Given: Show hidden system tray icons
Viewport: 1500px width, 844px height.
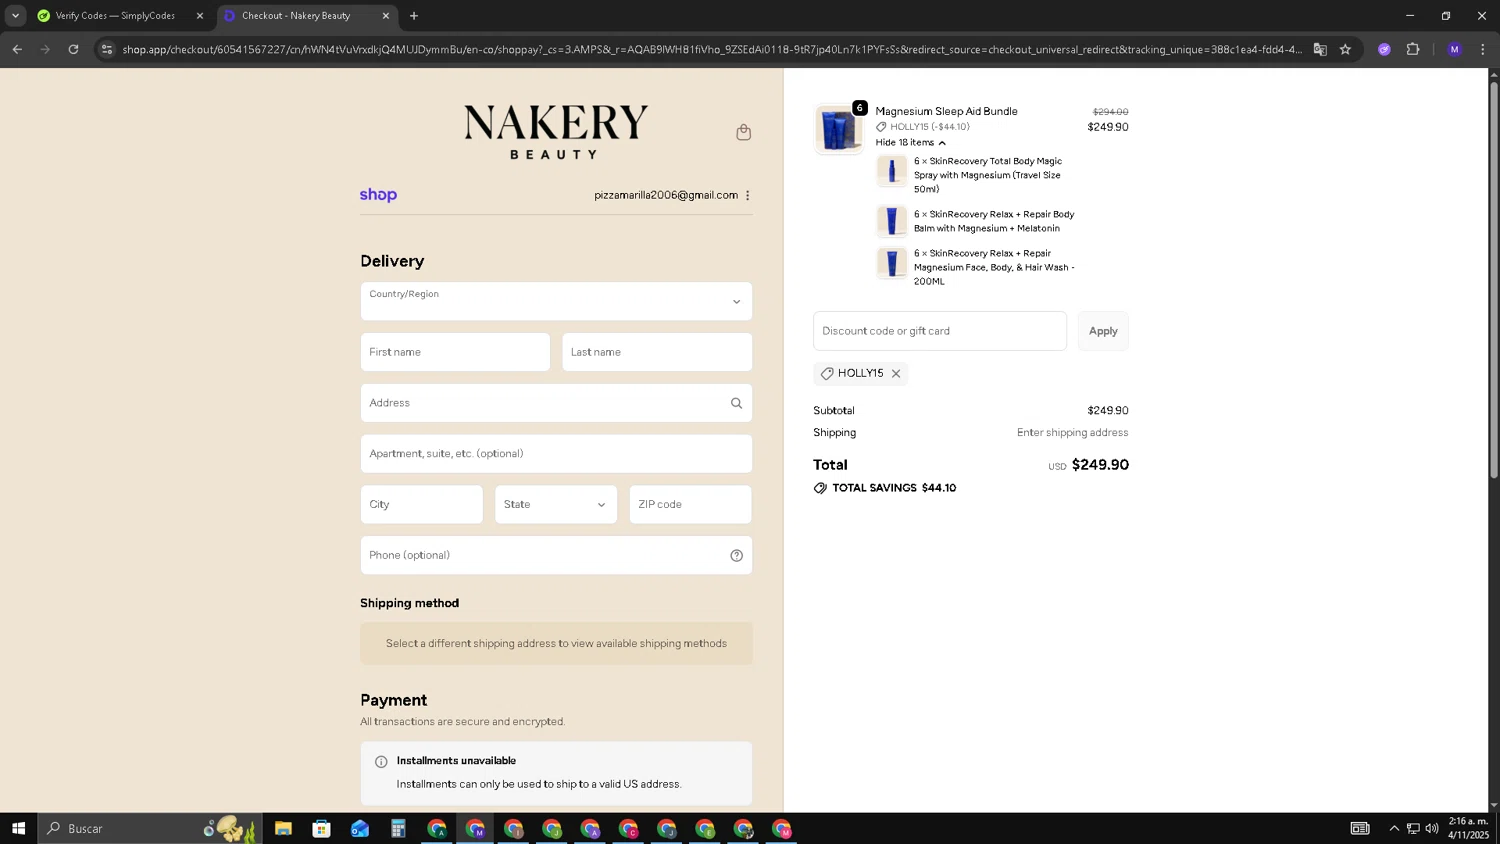Looking at the screenshot, I should [x=1394, y=828].
